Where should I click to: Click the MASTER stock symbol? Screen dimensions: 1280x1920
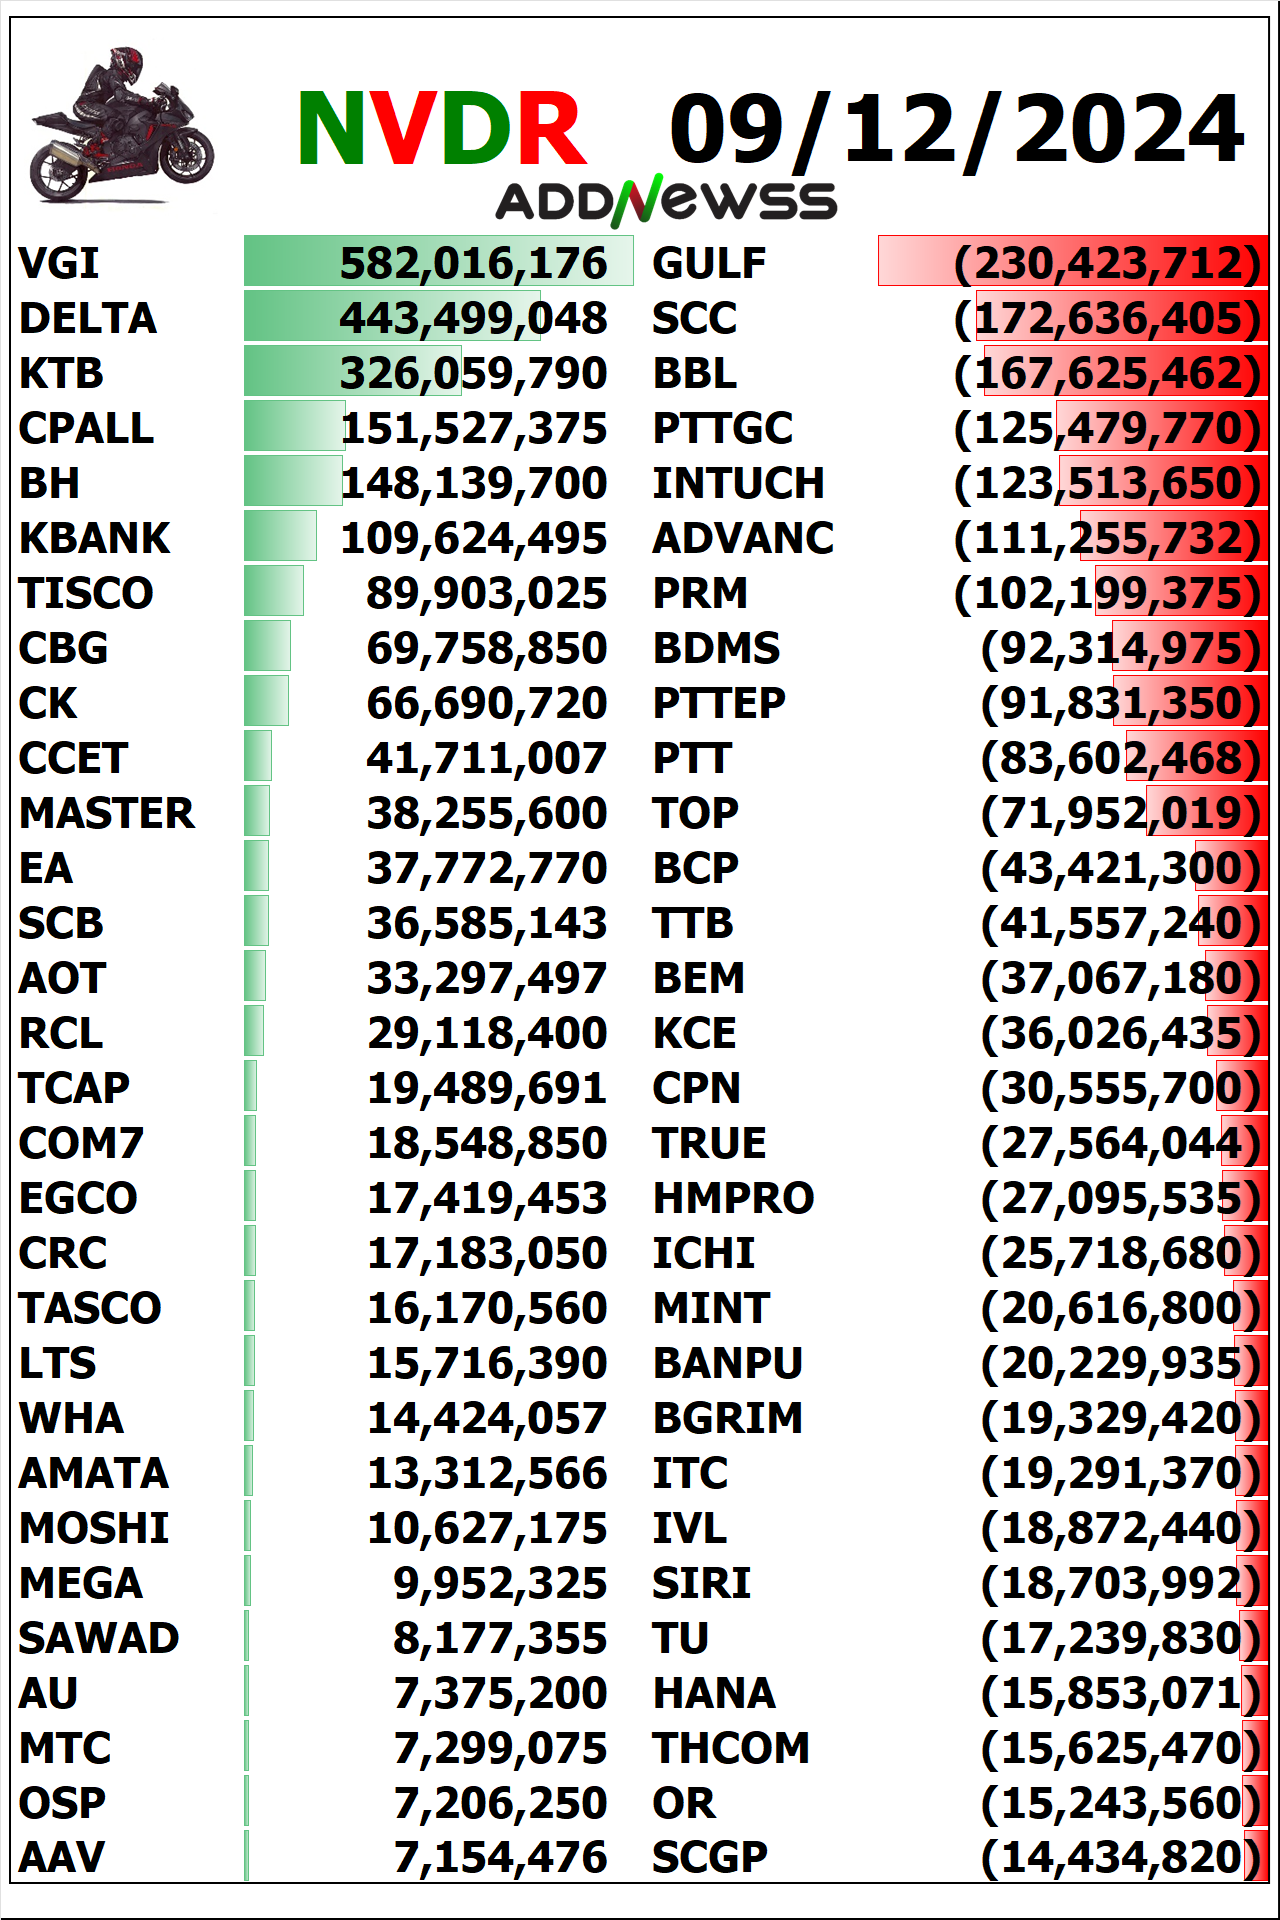point(107,813)
